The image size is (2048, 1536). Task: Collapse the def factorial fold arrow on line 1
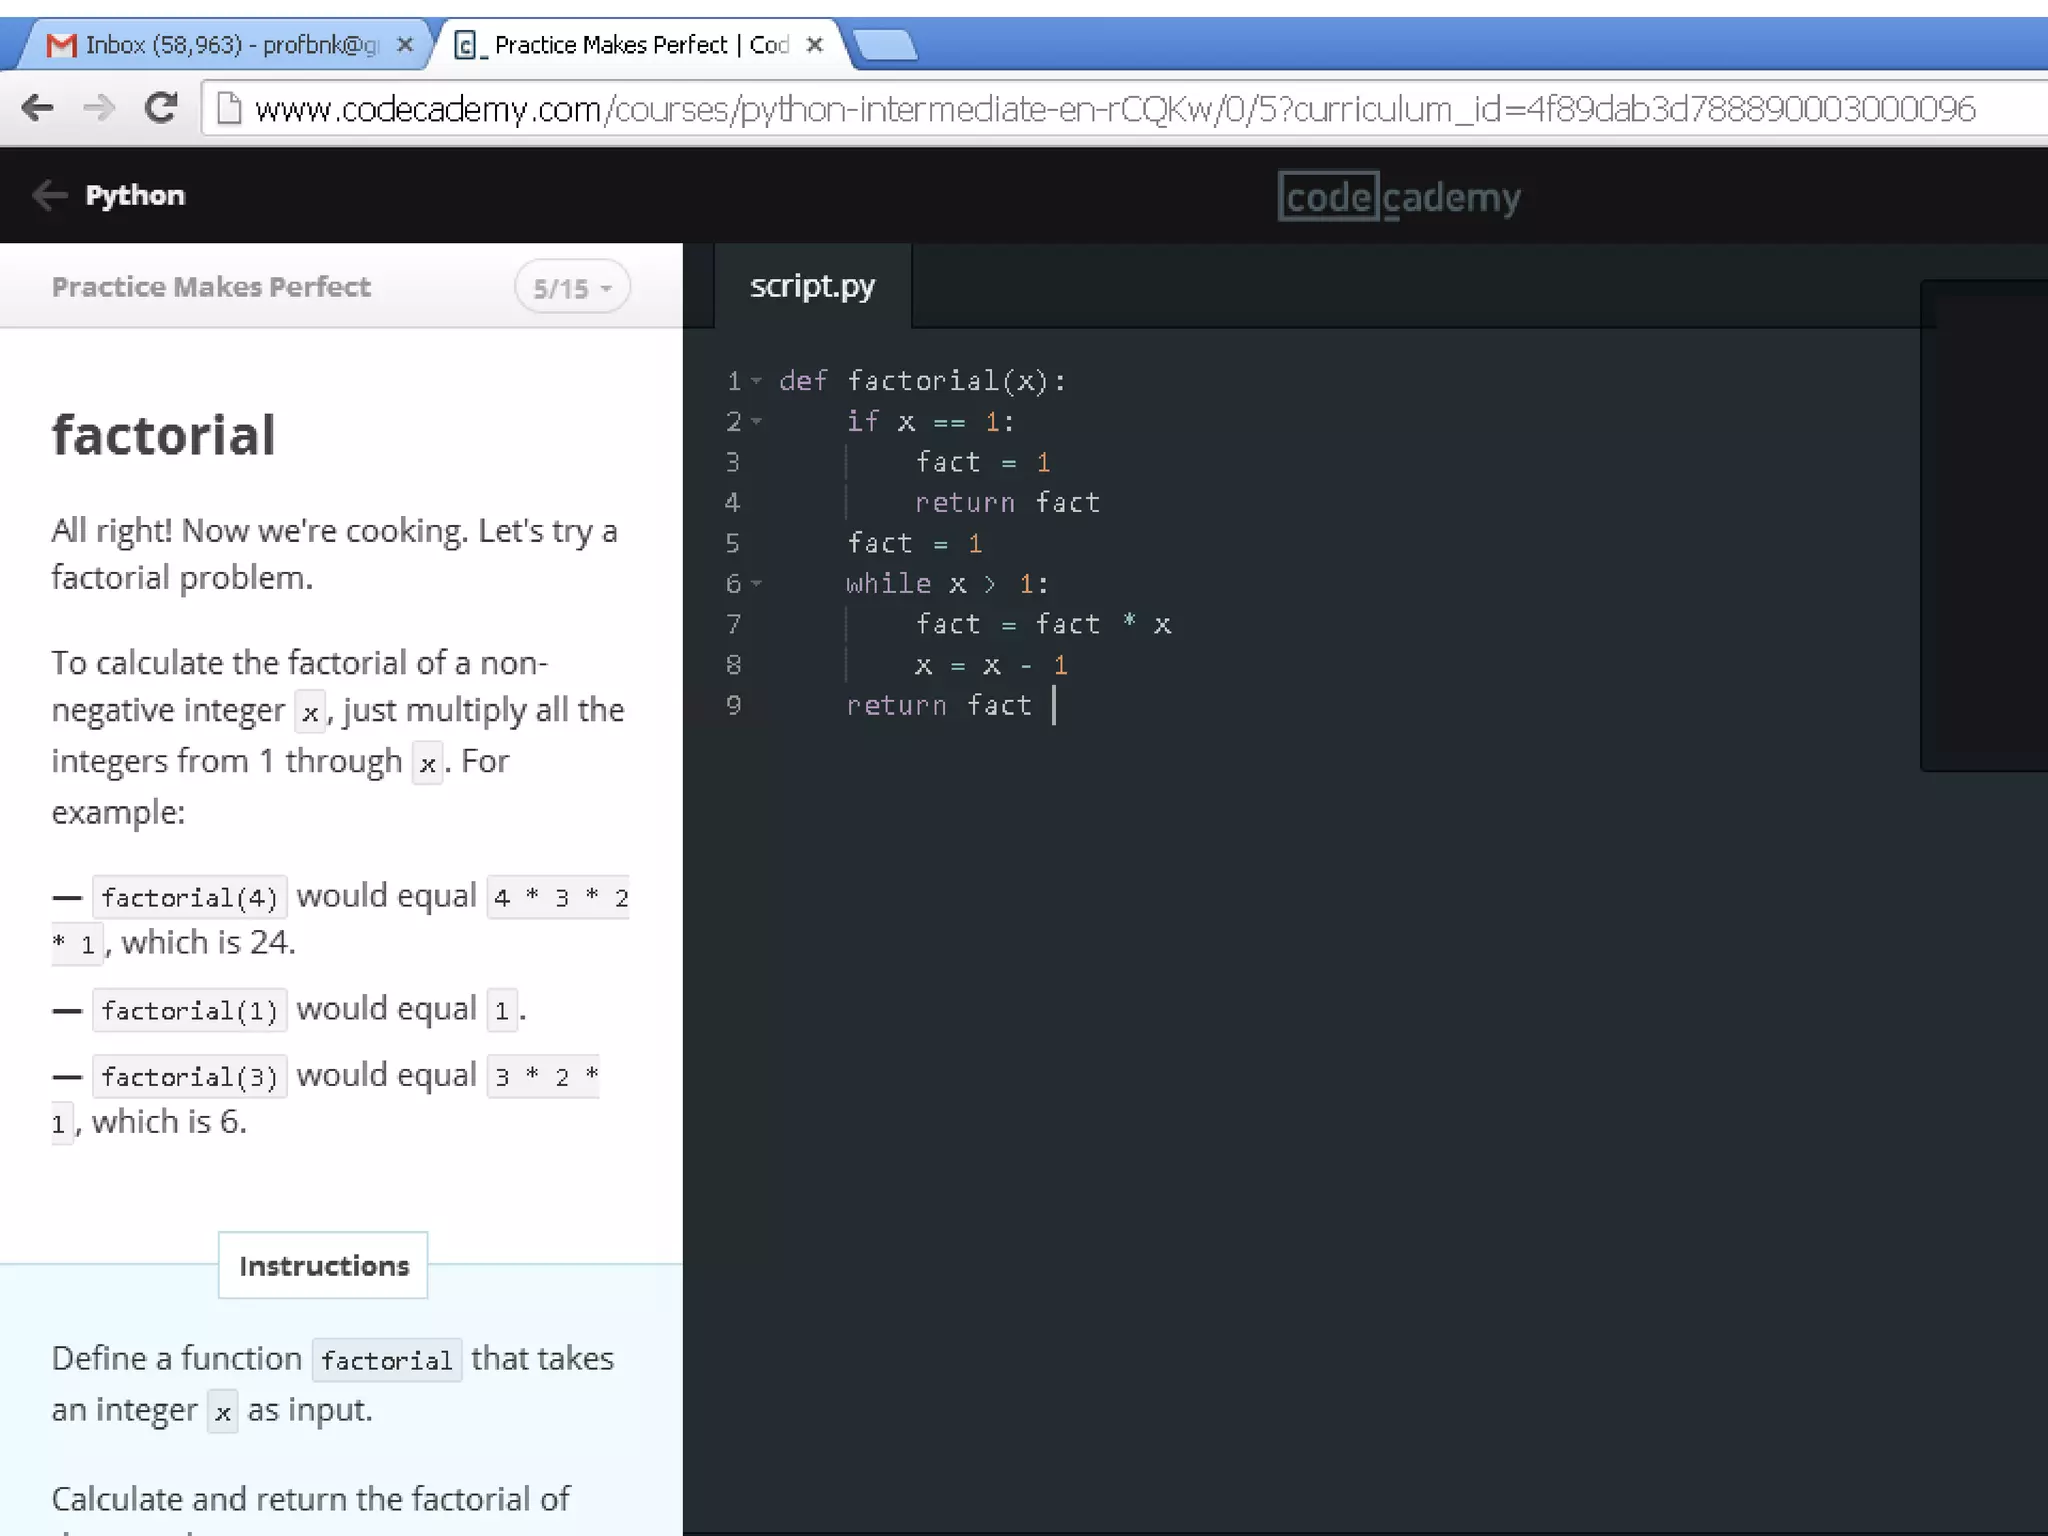[x=757, y=381]
